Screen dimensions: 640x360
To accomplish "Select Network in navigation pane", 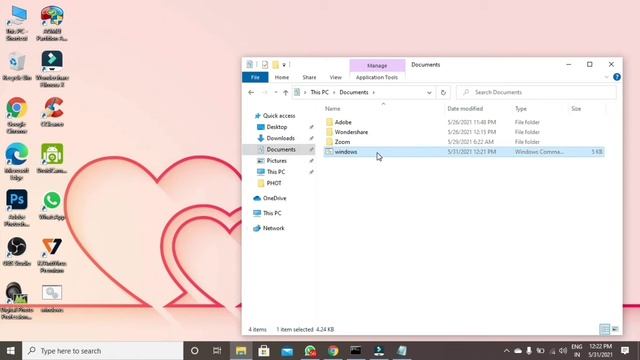I will (x=273, y=228).
